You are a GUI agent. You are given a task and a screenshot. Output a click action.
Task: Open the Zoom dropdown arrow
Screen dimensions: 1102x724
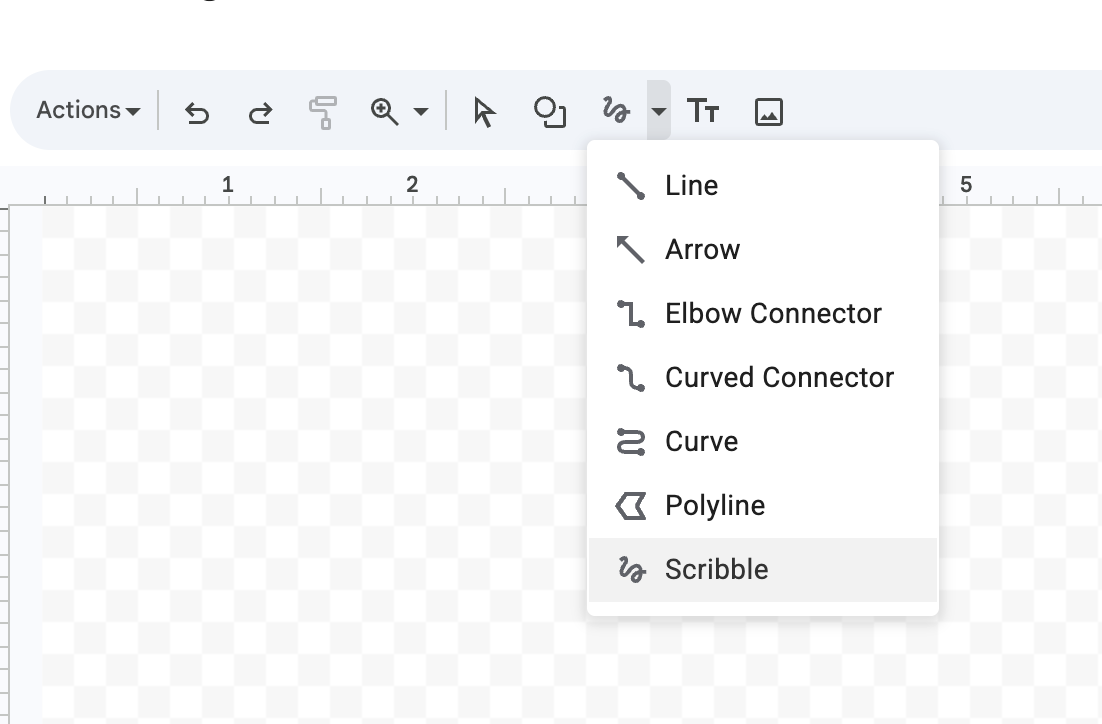(420, 112)
